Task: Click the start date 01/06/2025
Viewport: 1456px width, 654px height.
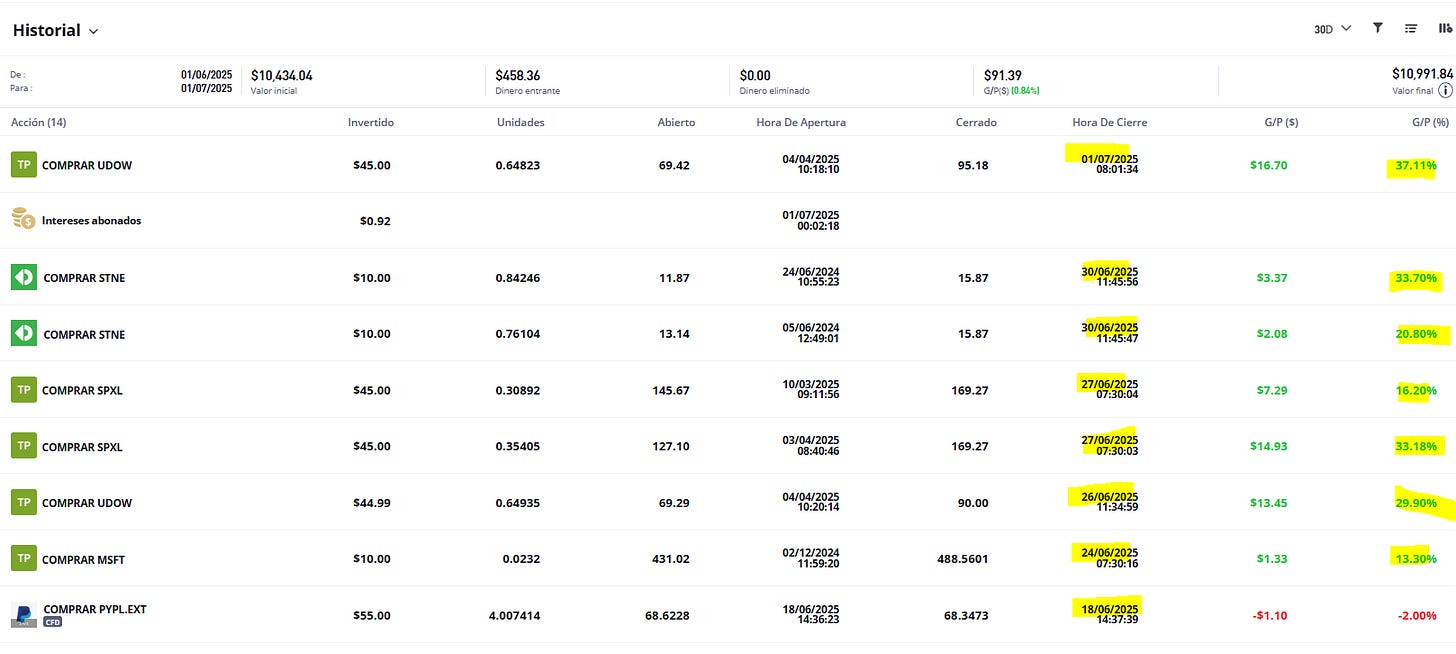Action: click(x=206, y=75)
